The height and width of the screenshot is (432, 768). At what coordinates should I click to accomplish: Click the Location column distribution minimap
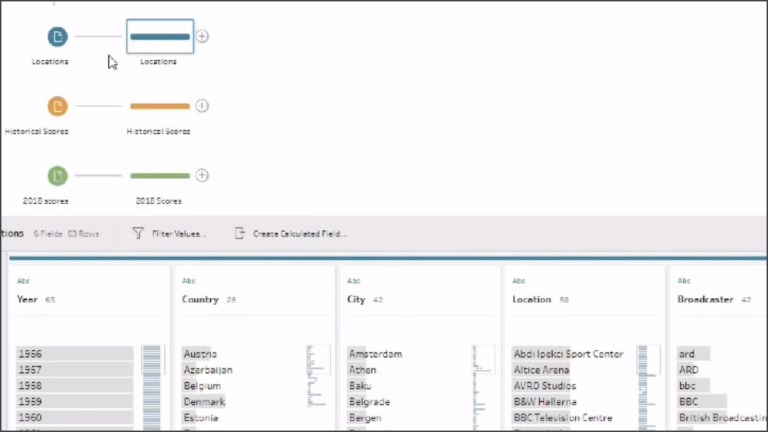coord(648,387)
